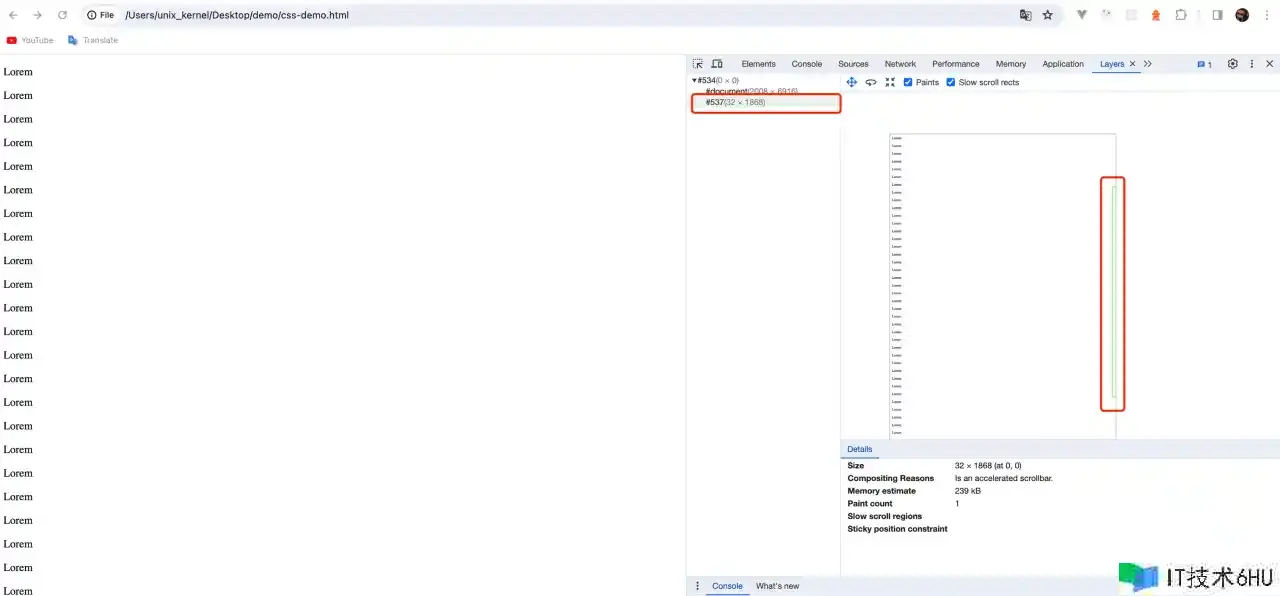Open the YouTube bookmark
The height and width of the screenshot is (596, 1280).
coord(30,40)
